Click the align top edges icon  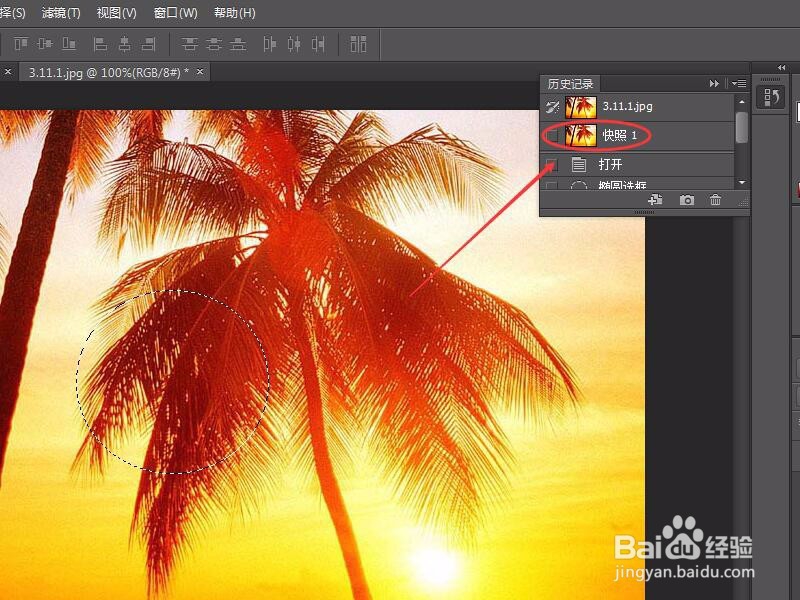pos(20,44)
